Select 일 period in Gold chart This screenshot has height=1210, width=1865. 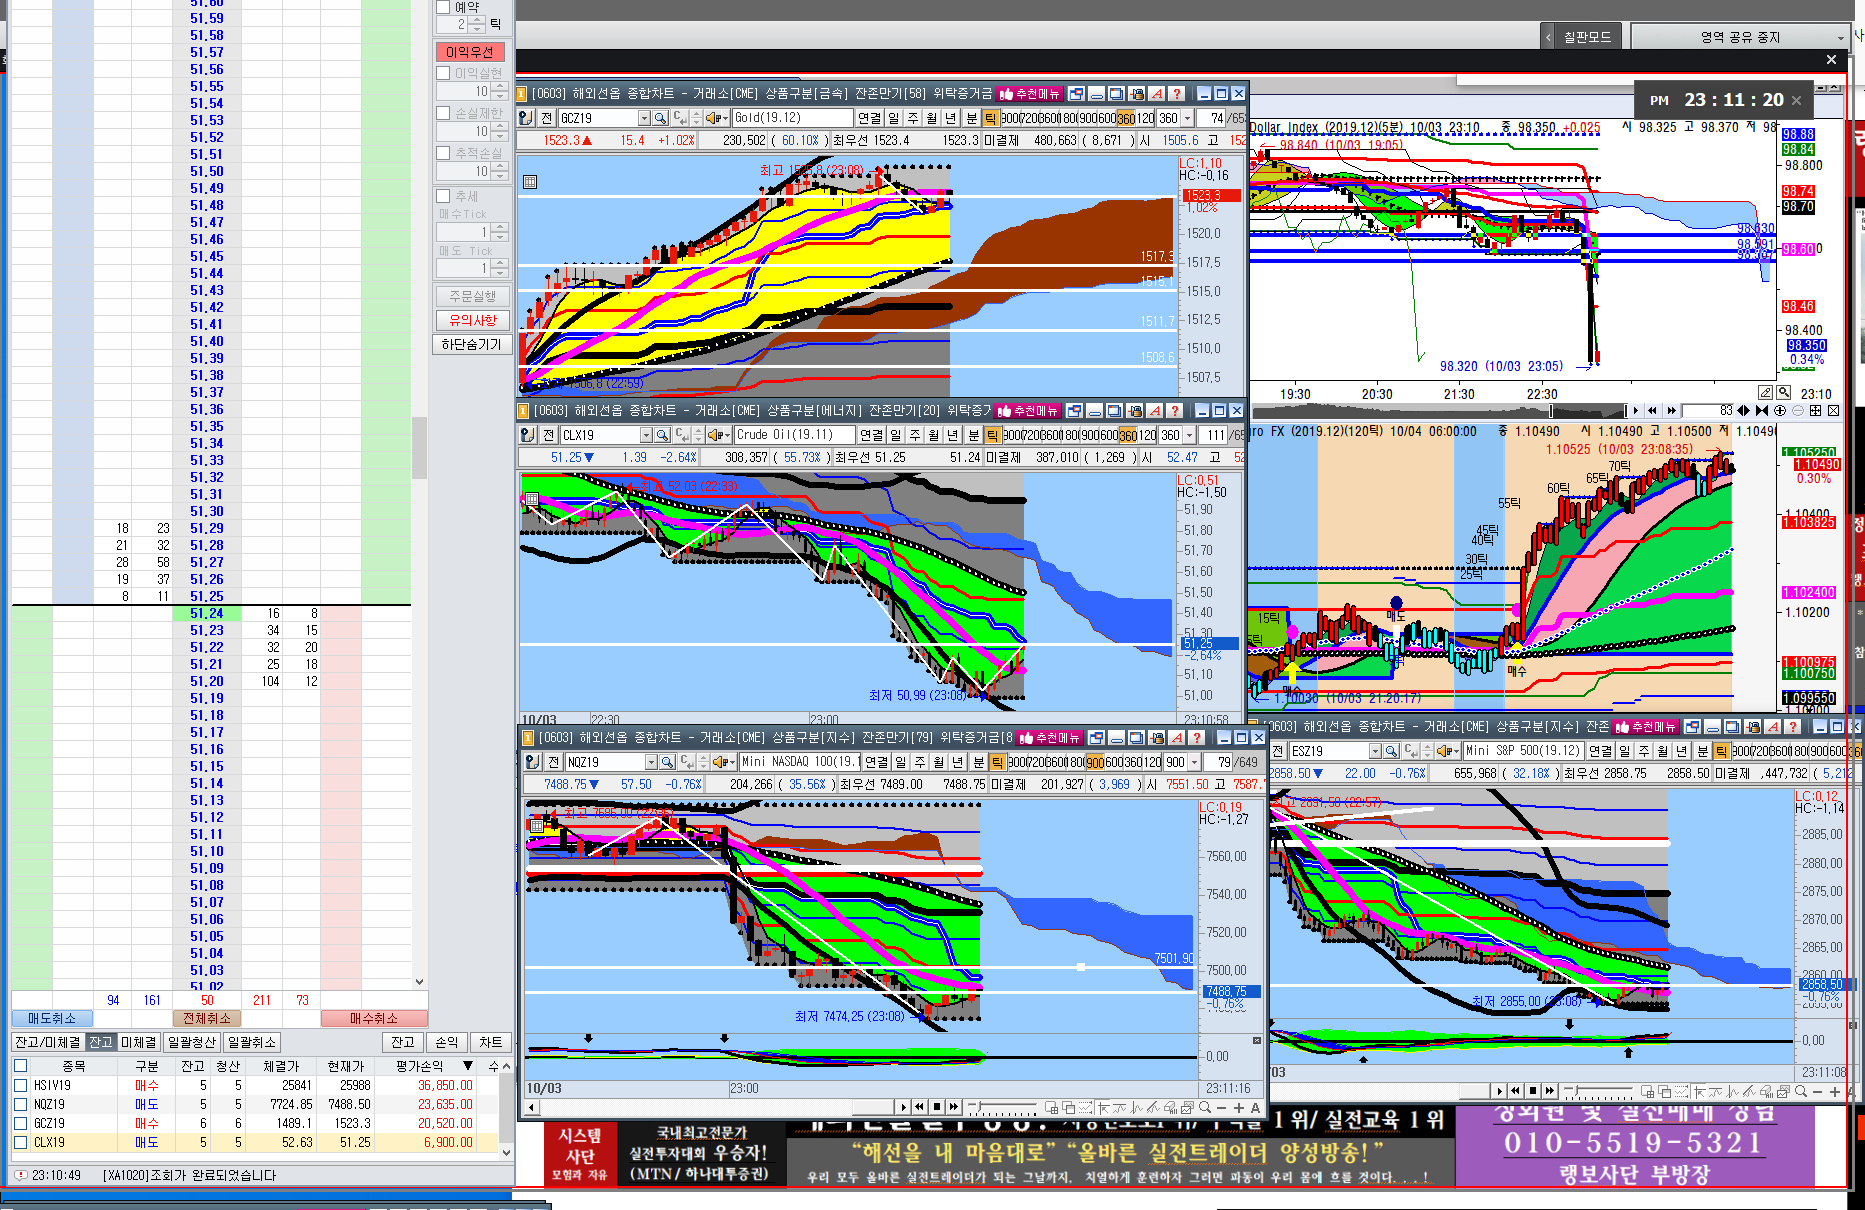pos(894,118)
